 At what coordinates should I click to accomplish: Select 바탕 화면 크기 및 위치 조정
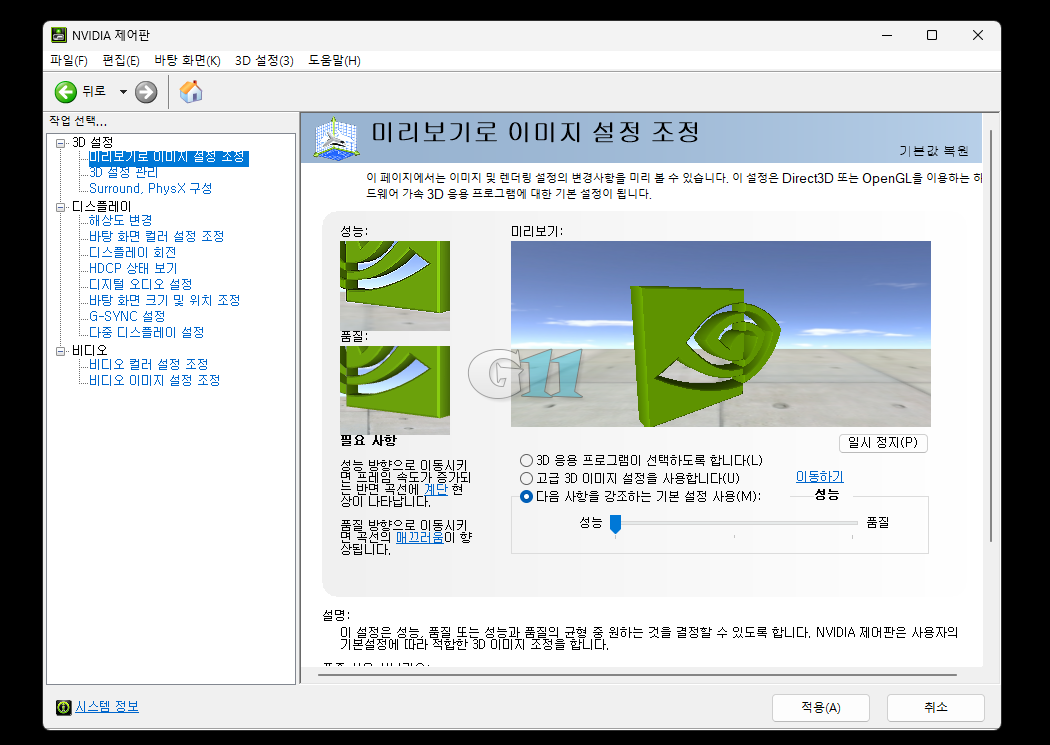point(165,301)
